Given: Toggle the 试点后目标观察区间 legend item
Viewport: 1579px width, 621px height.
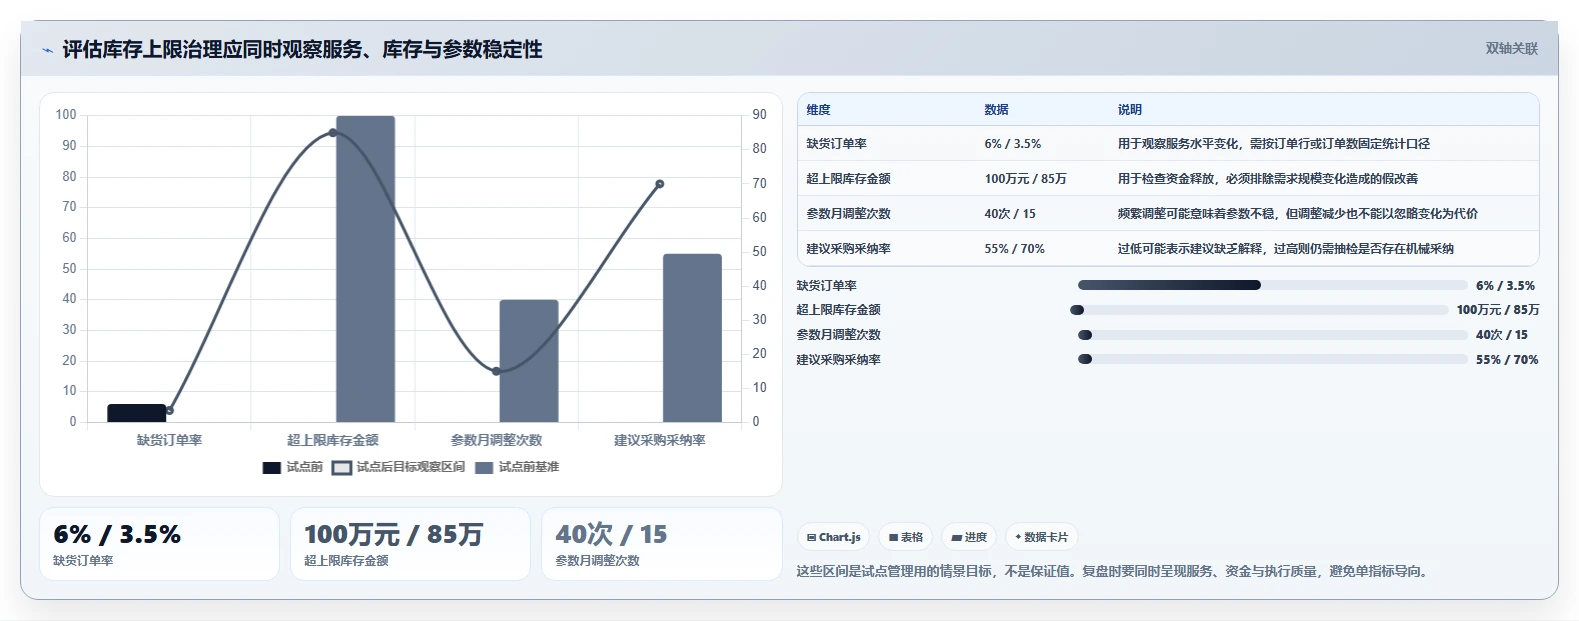Looking at the screenshot, I should pos(398,467).
